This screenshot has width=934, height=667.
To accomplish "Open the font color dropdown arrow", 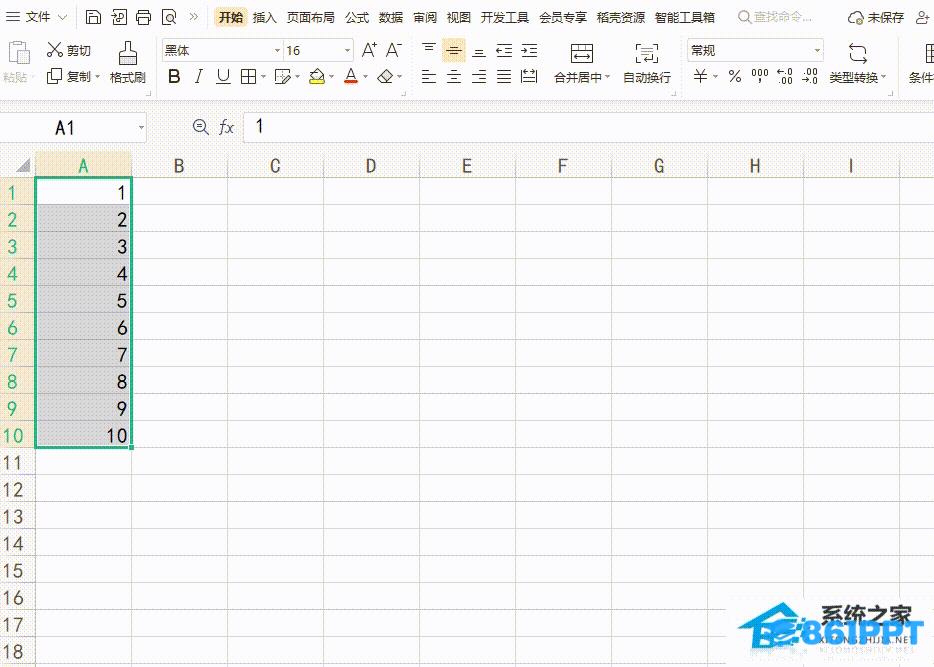I will point(365,77).
